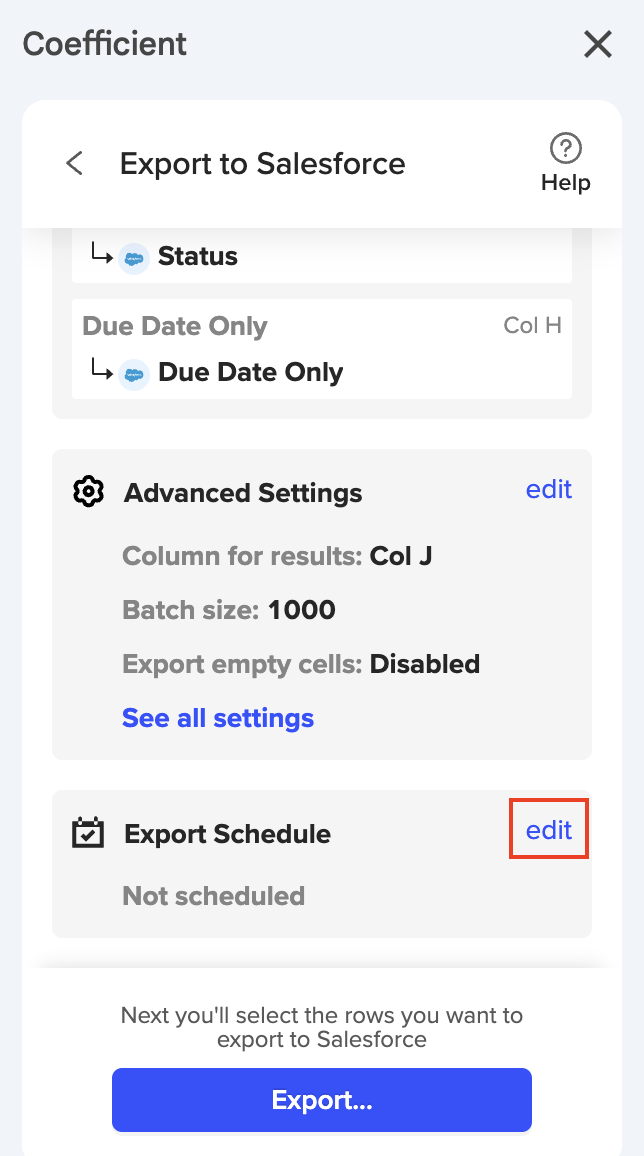Click the Col H column label
Image resolution: width=644 pixels, height=1156 pixels.
(x=532, y=325)
